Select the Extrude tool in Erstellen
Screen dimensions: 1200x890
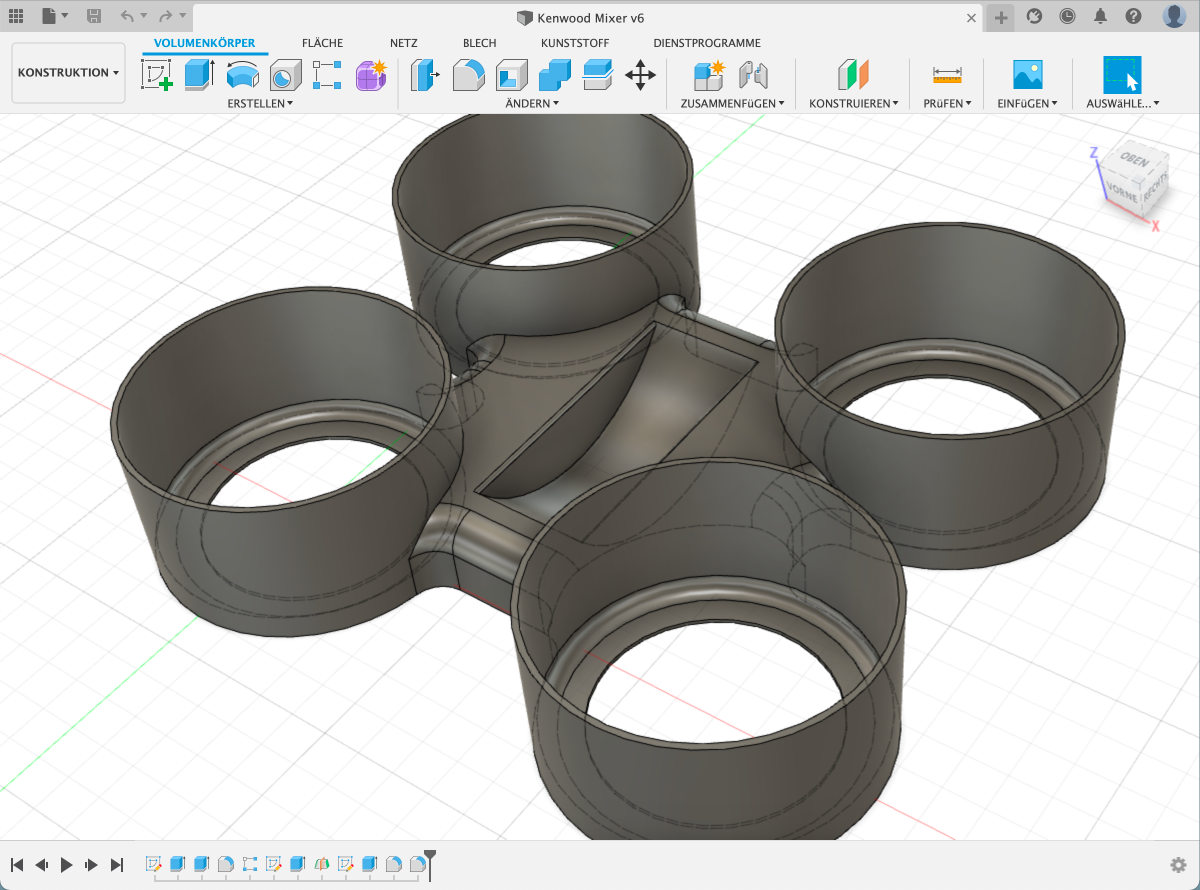(x=200, y=75)
